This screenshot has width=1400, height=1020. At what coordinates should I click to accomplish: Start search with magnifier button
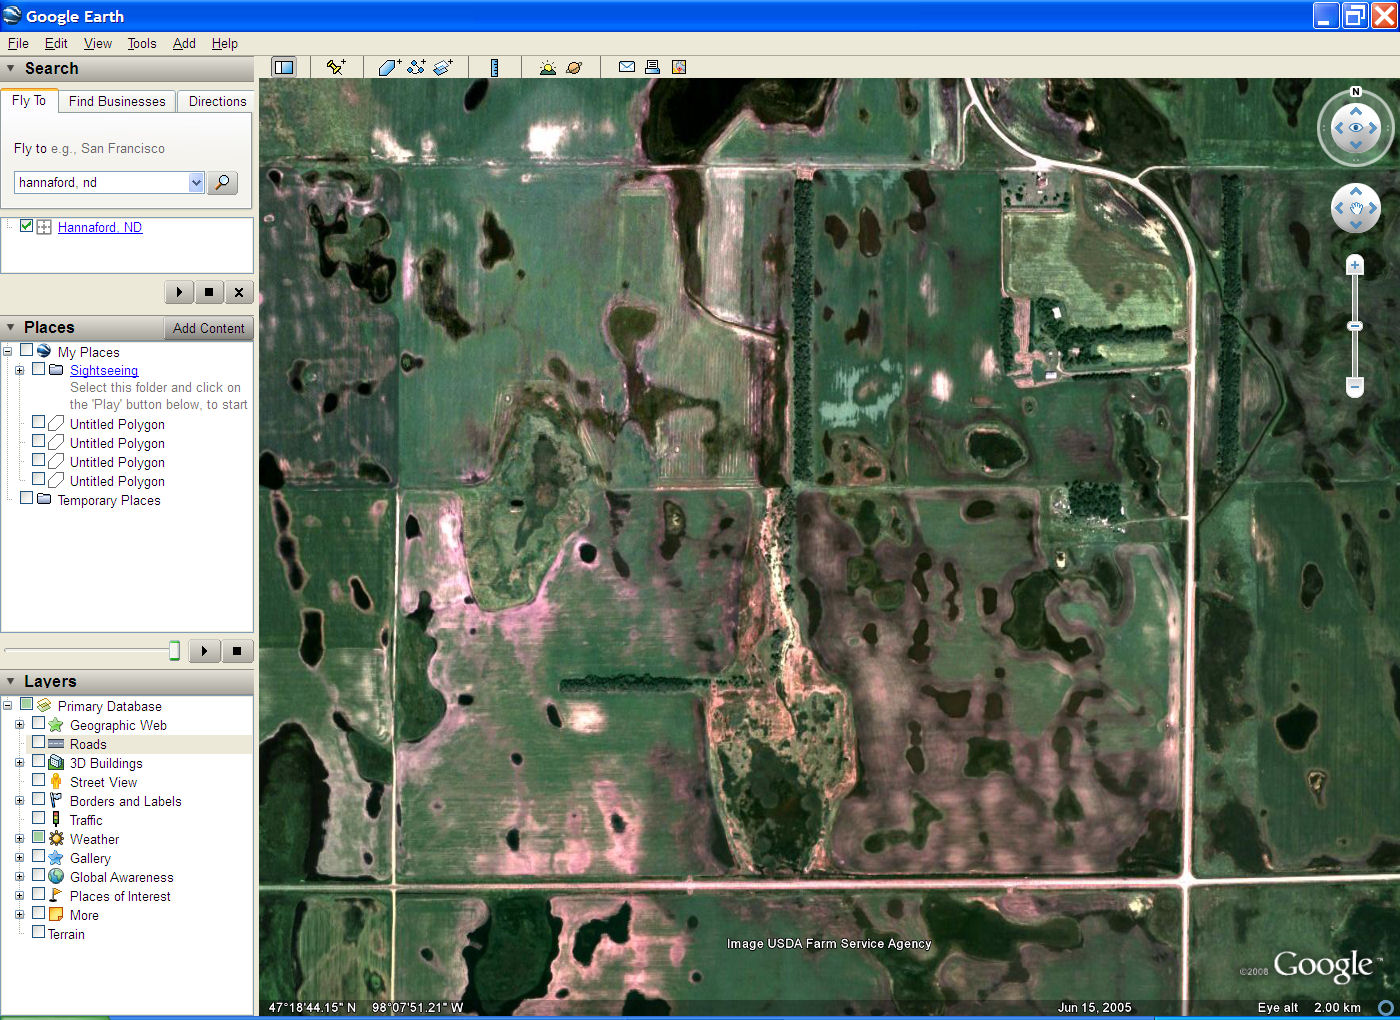223,183
